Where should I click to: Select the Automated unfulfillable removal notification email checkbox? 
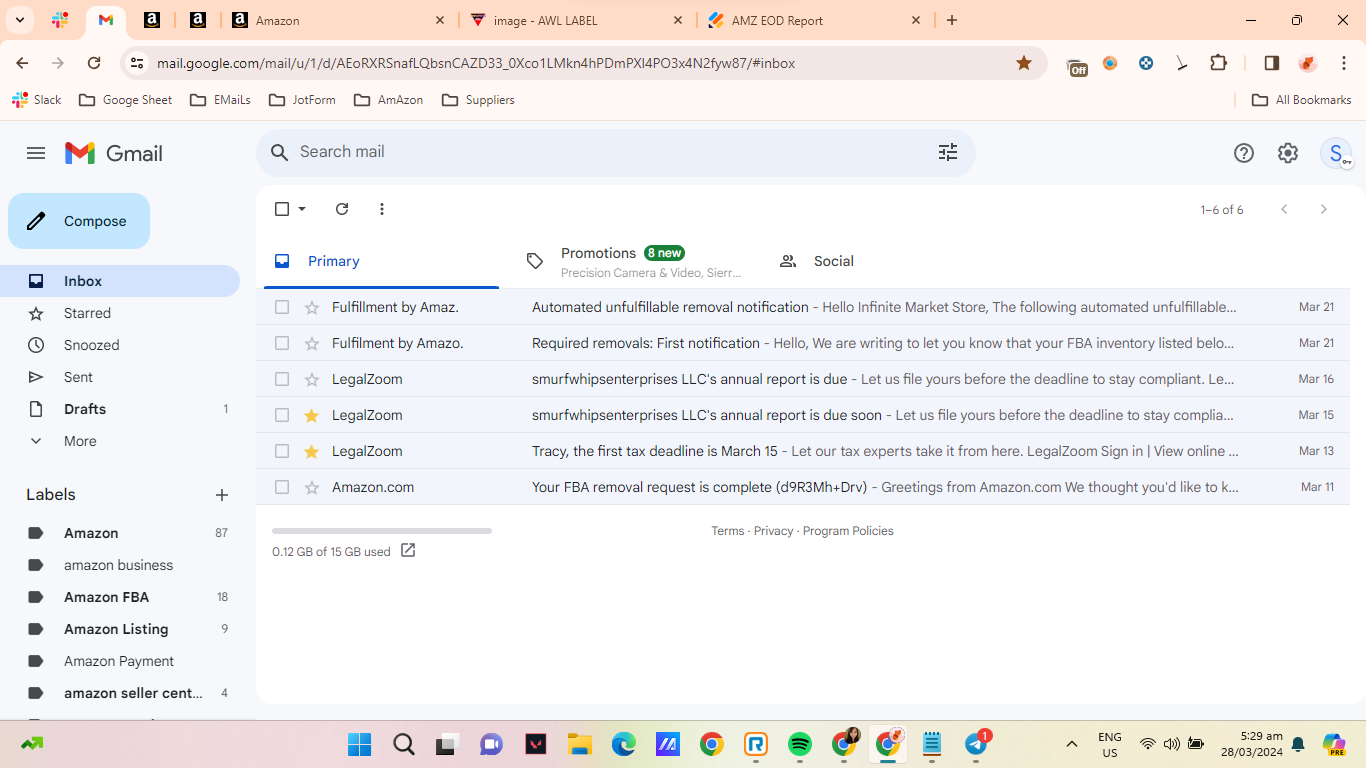coord(282,307)
